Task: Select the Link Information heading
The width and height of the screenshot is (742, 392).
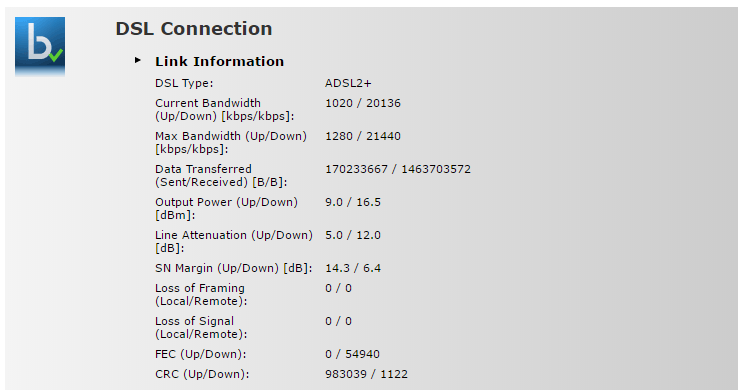Action: point(220,62)
